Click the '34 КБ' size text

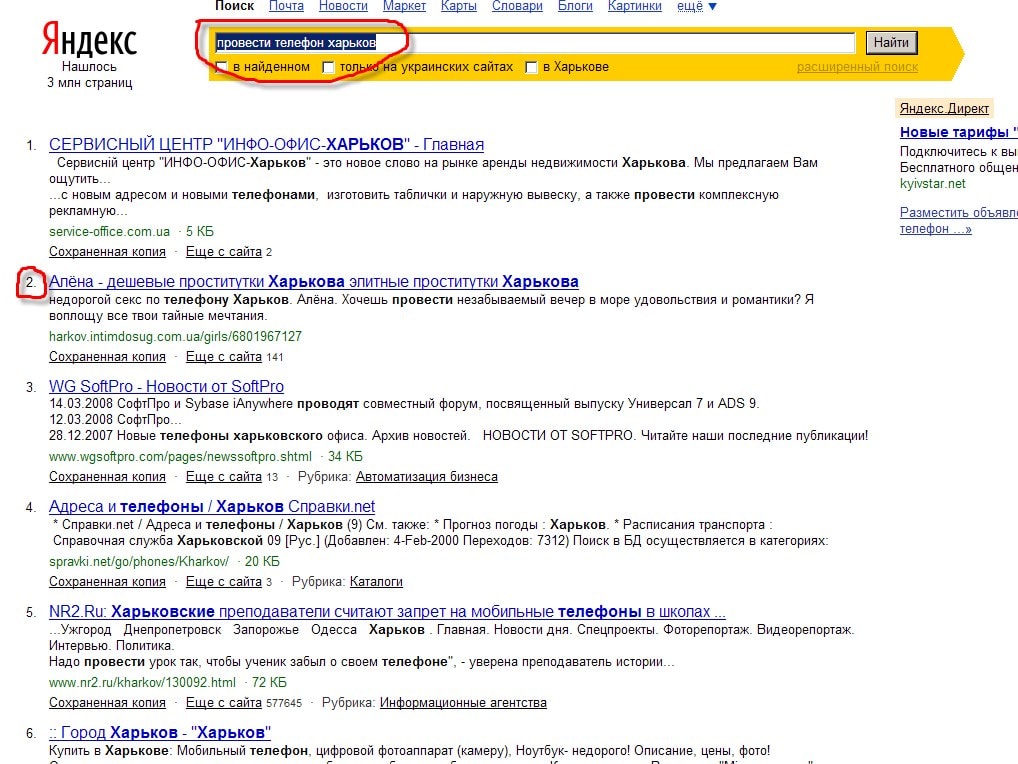(345, 457)
